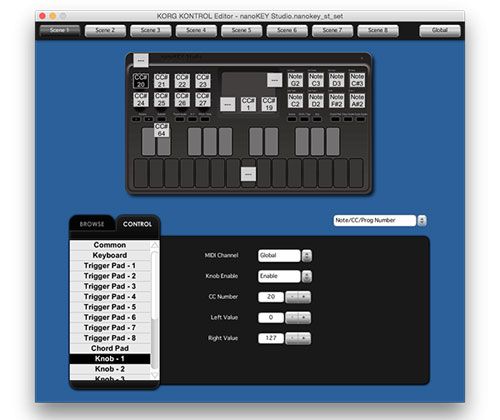Screen dimensions: 500x420
Task: Select the CC# 27 knob on device
Action: (203, 100)
